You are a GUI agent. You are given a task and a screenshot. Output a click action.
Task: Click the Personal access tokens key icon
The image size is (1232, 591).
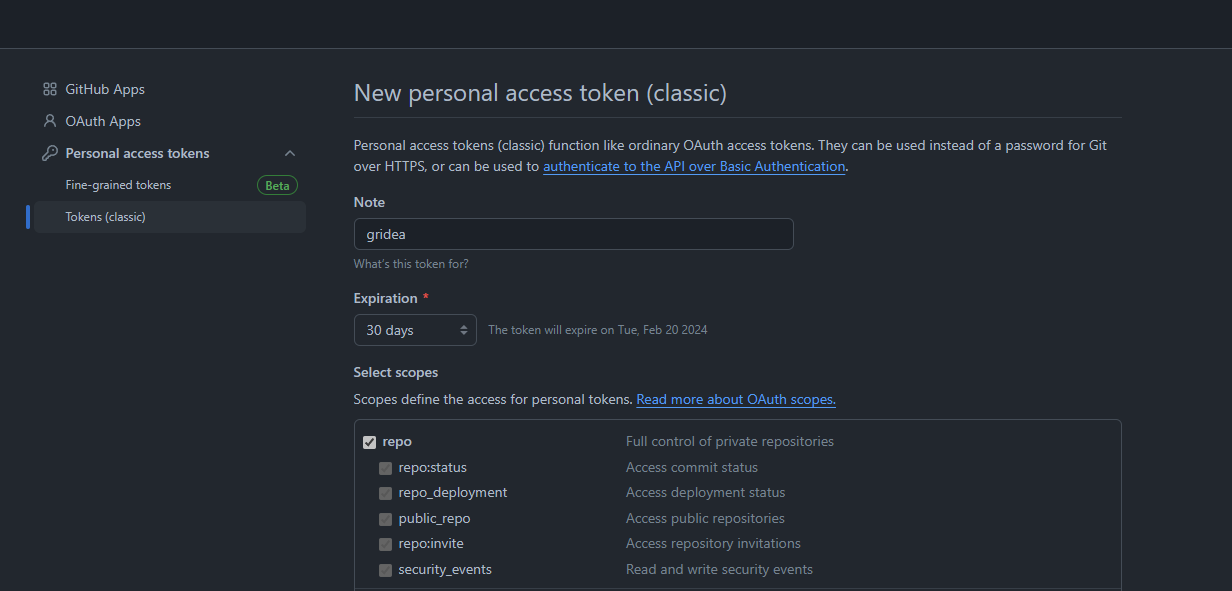click(x=50, y=153)
